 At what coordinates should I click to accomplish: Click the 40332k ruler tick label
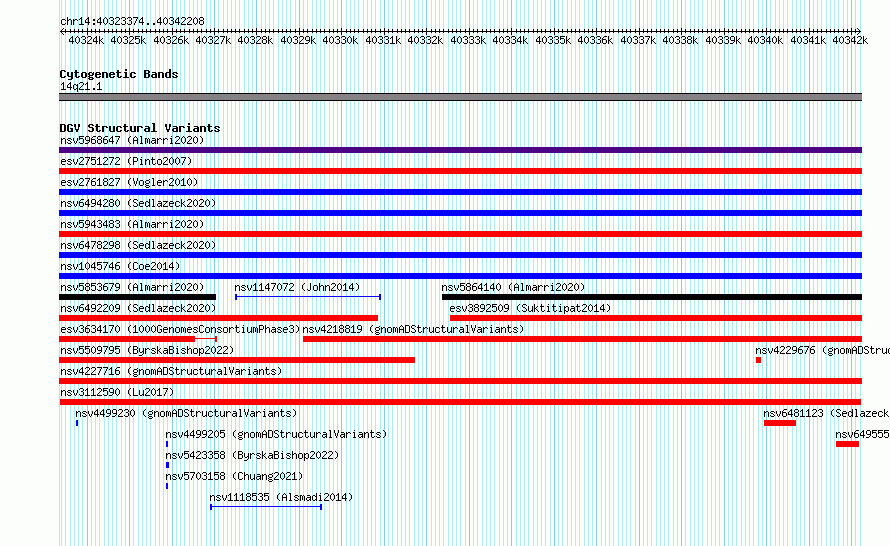coord(425,40)
